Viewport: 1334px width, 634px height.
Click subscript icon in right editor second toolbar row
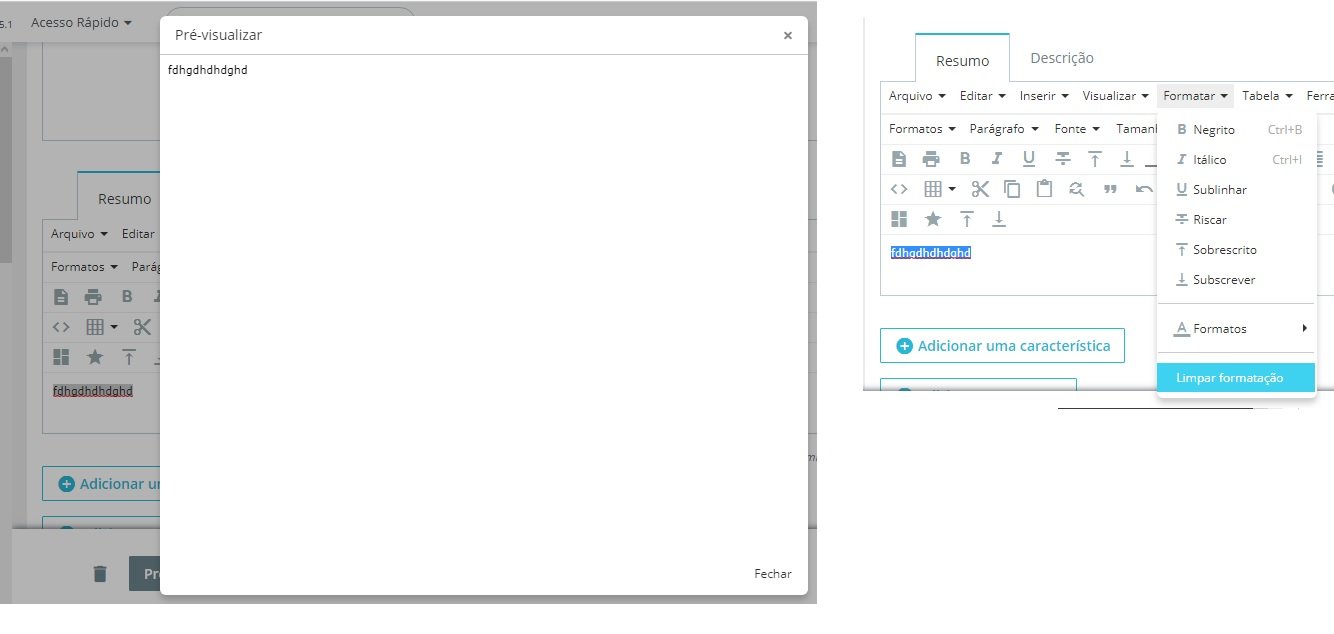click(1127, 158)
